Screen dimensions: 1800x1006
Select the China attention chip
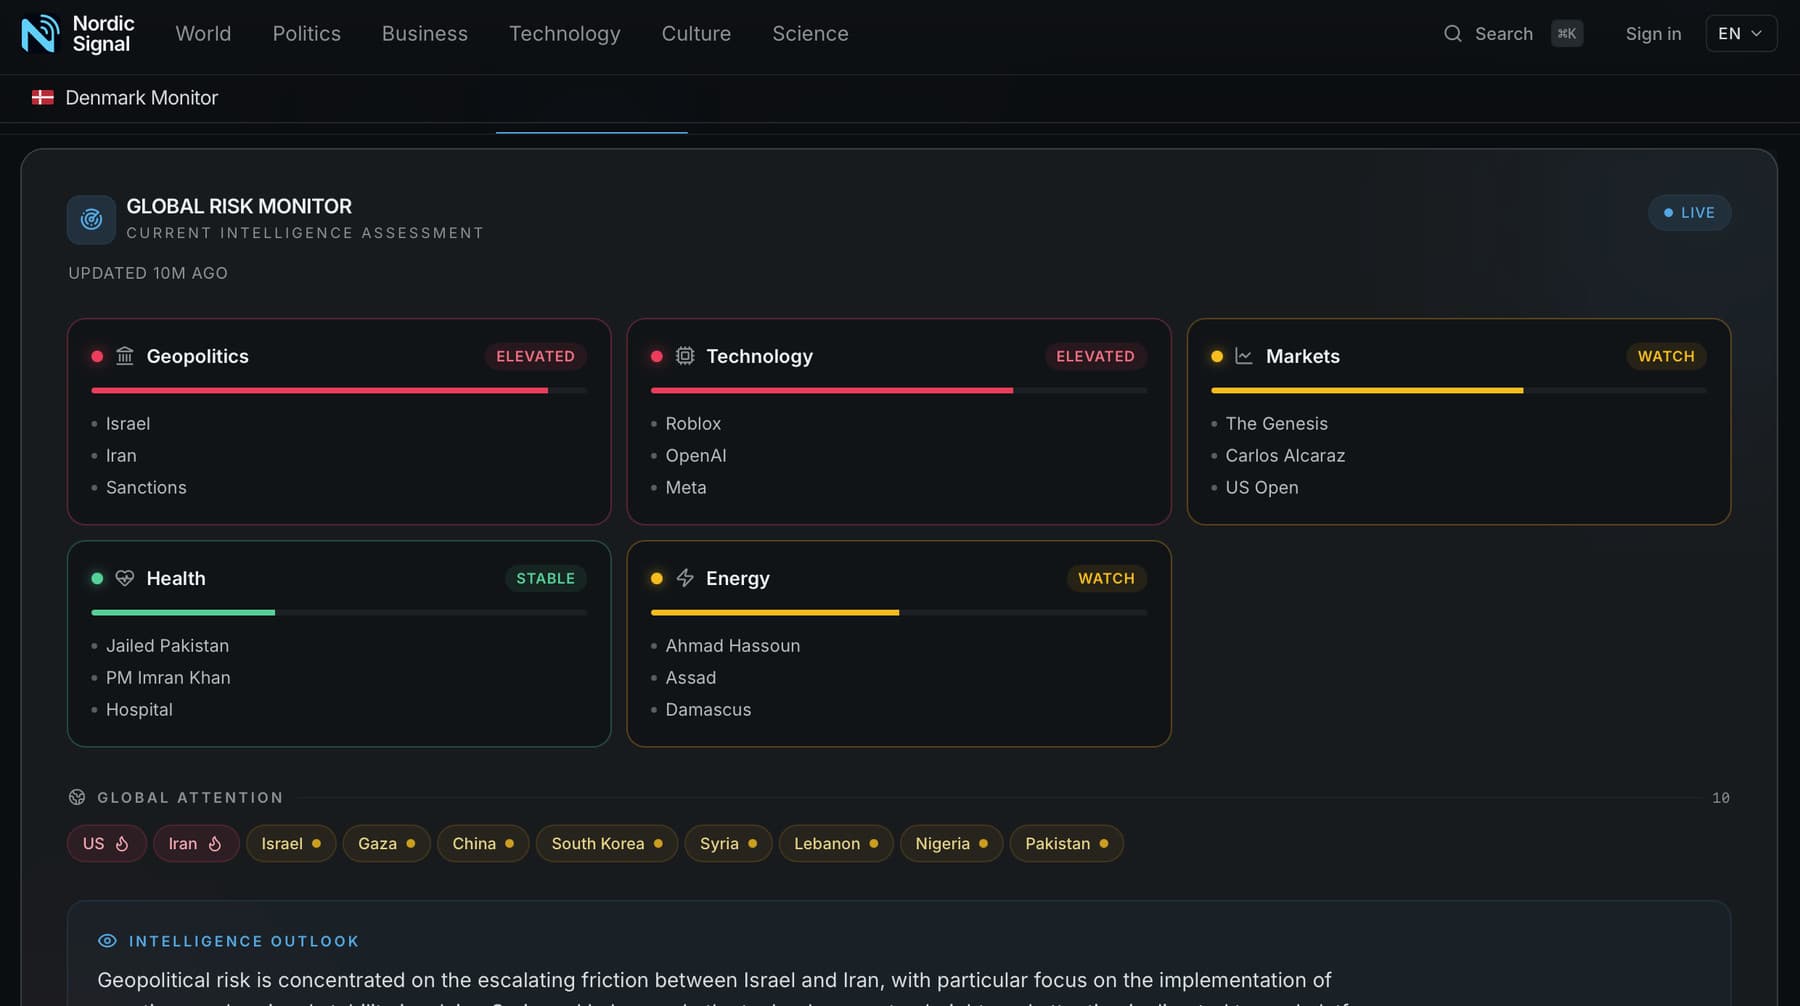click(483, 844)
